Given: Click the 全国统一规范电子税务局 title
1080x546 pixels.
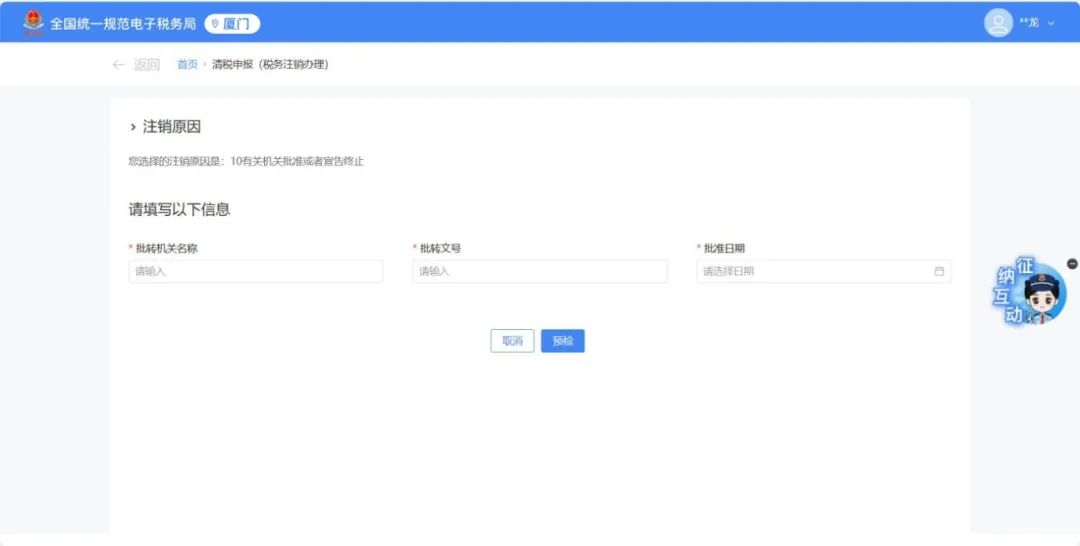Looking at the screenshot, I should [x=123, y=24].
